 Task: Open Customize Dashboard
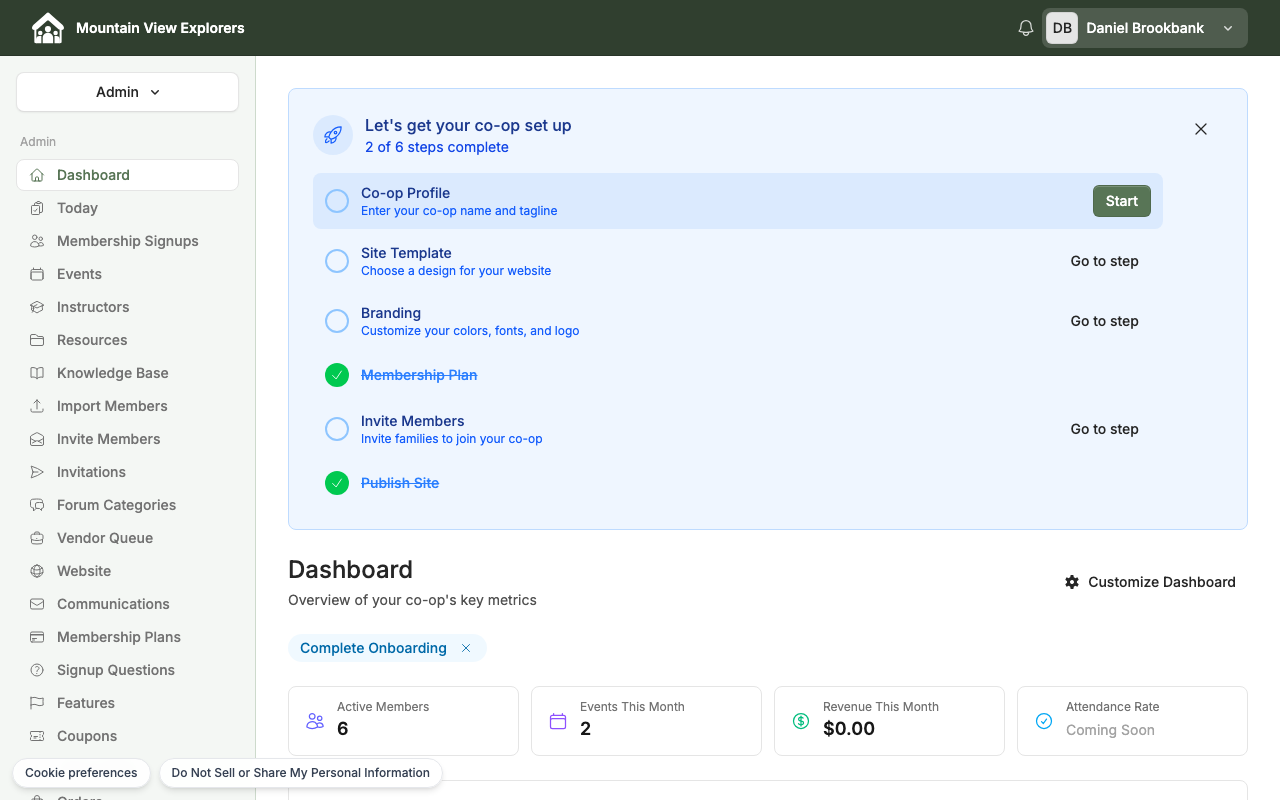[x=1150, y=582]
